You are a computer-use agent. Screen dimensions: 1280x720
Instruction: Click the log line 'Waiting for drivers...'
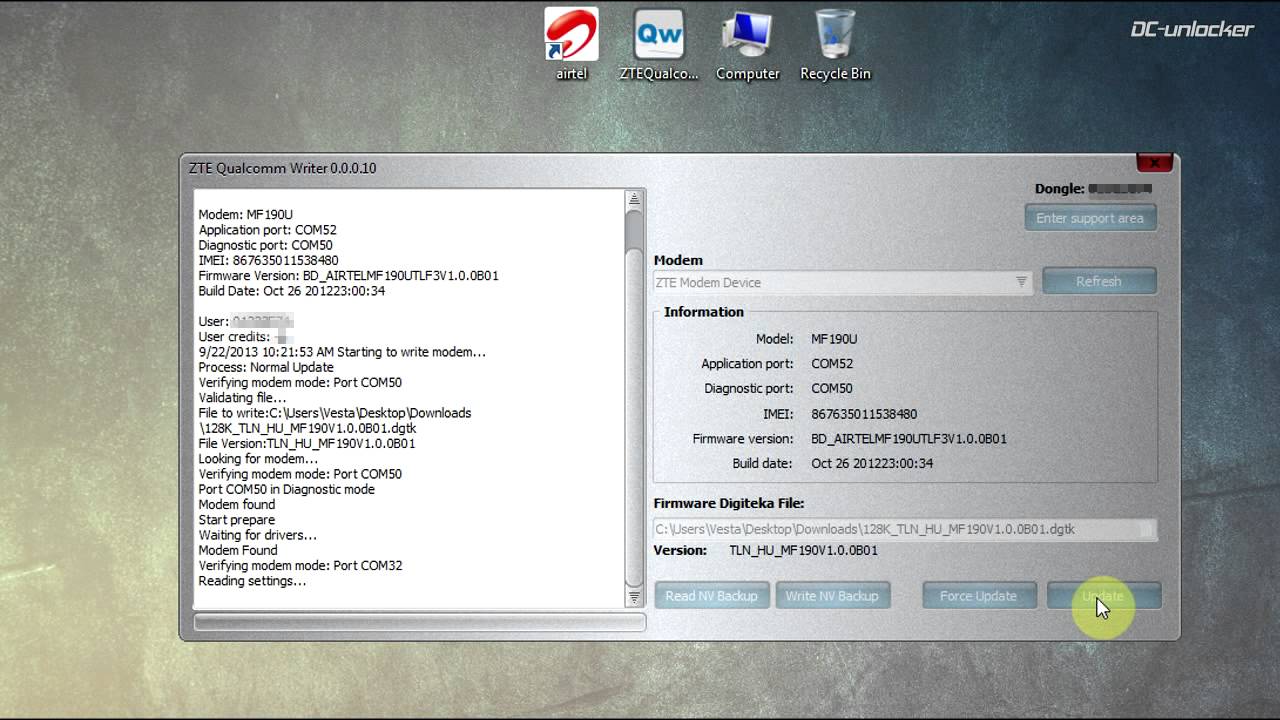point(258,535)
